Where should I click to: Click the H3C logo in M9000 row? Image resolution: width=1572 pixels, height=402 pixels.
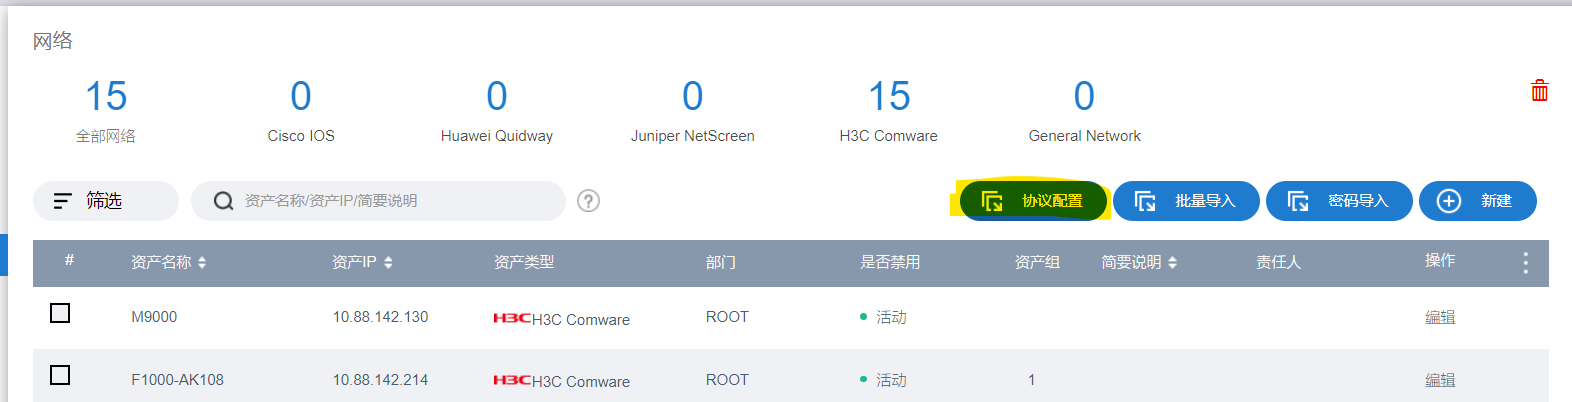click(511, 319)
